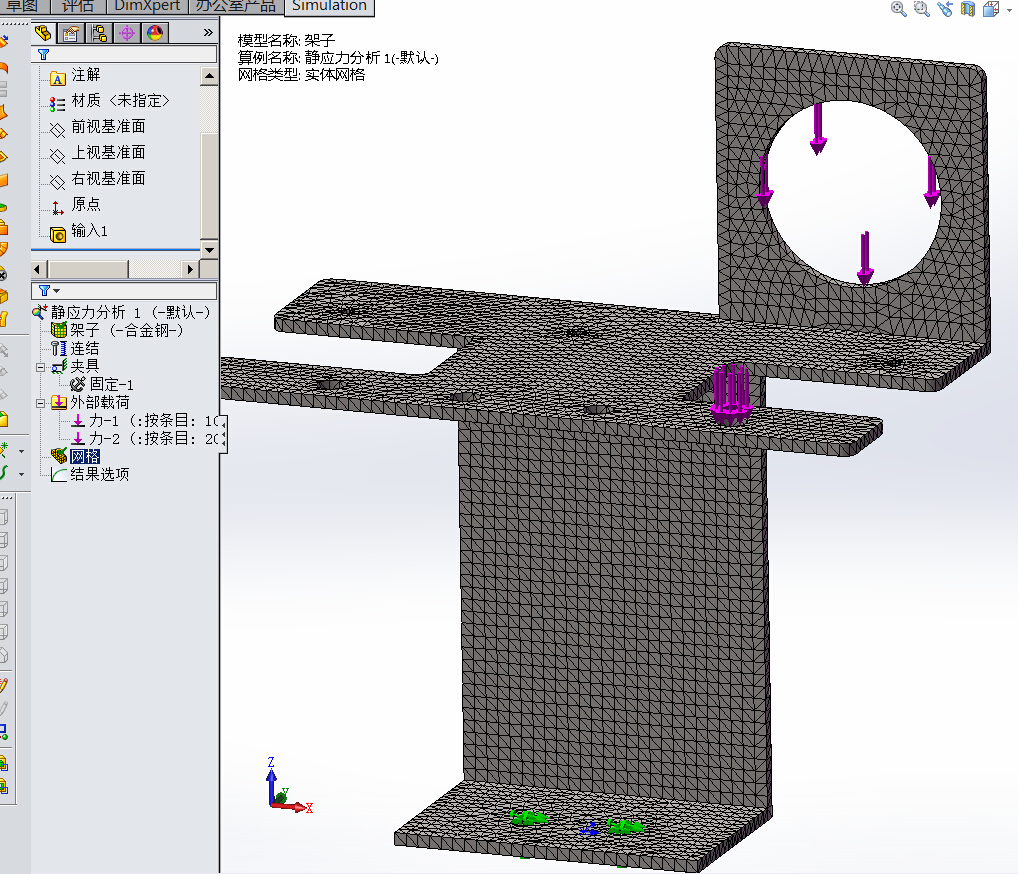The height and width of the screenshot is (874, 1018).
Task: Click the Zoom to Fit icon
Action: tap(897, 9)
